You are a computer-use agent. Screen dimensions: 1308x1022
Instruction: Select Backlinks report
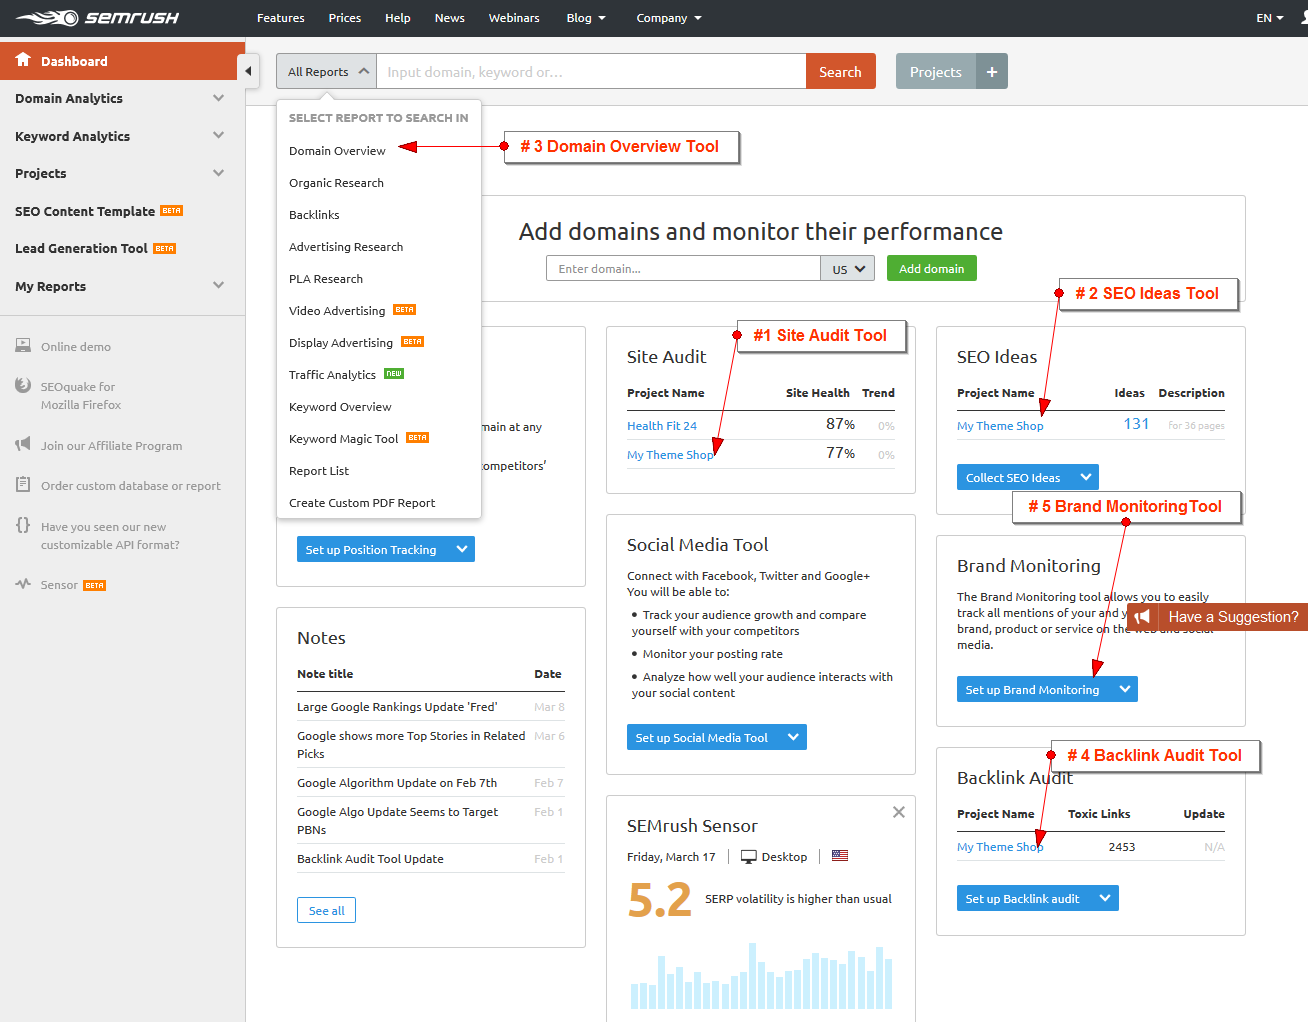pos(314,215)
